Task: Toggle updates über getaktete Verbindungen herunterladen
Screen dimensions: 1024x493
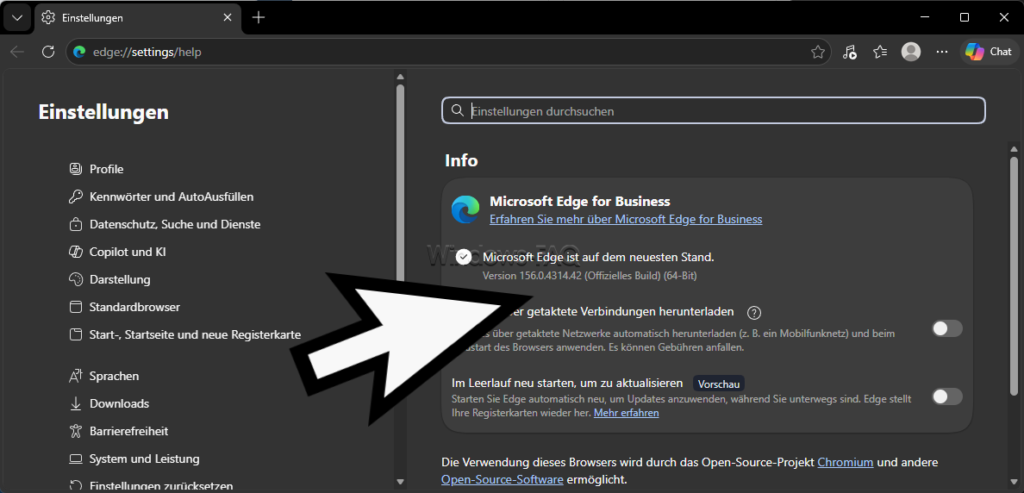Action: pyautogui.click(x=947, y=328)
